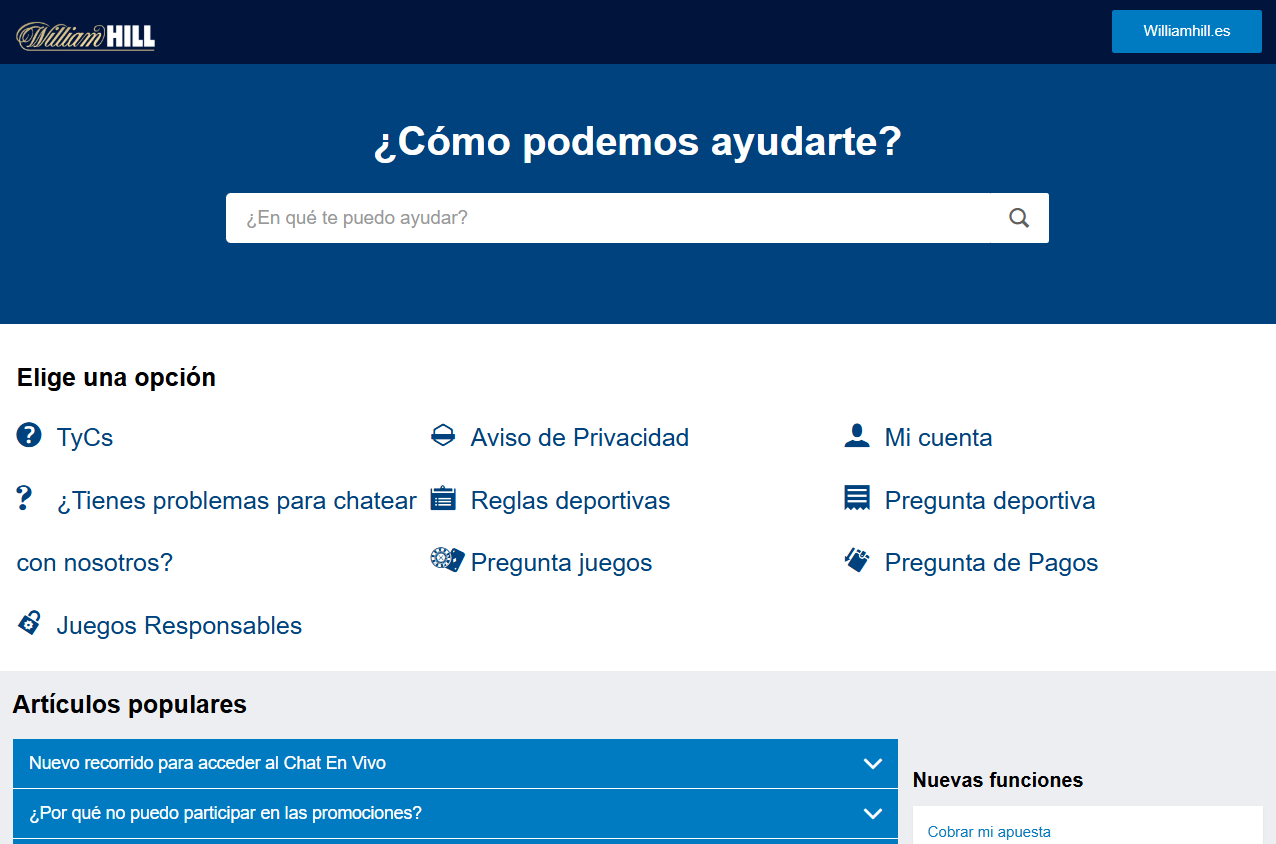Open the TyCs link
Viewport: 1276px width, 844px height.
tap(85, 438)
